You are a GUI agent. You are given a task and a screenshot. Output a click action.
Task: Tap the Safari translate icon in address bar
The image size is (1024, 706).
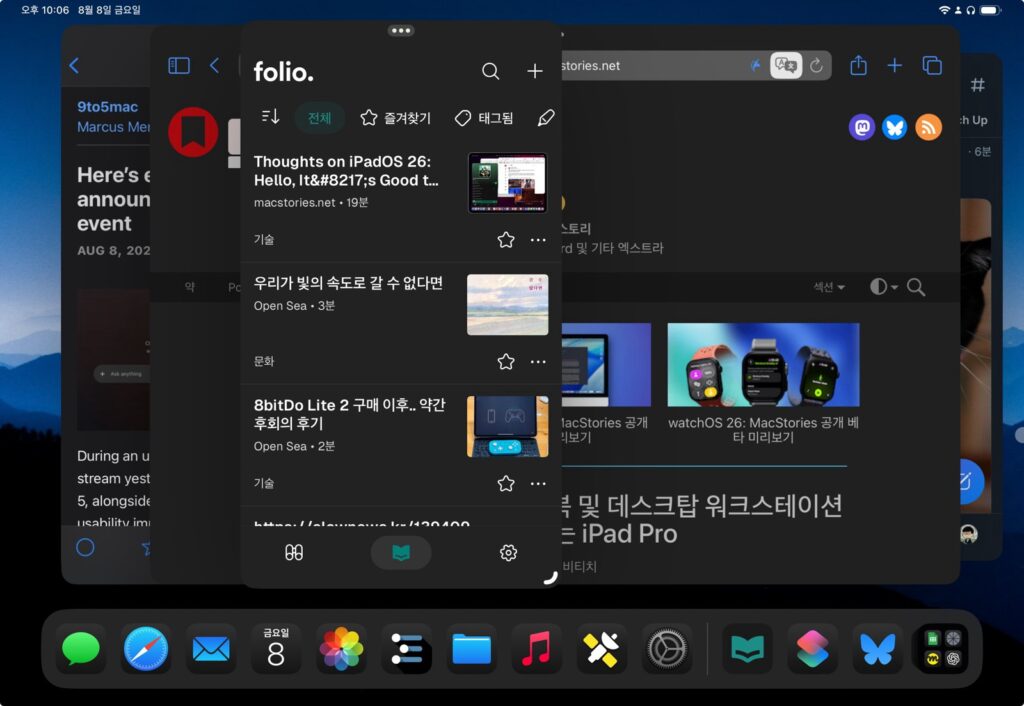click(786, 65)
